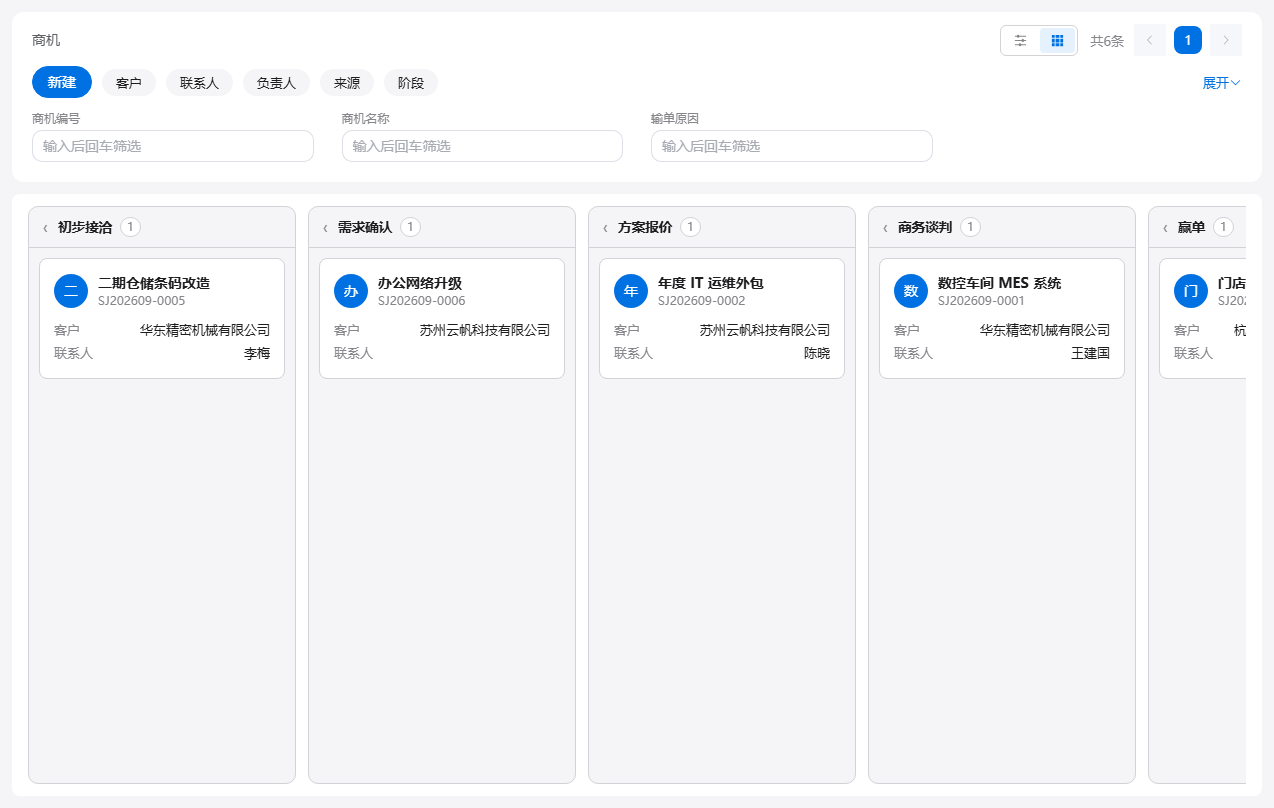Focus the 商机名称 filter input
Image resolution: width=1274 pixels, height=808 pixels.
coord(482,146)
